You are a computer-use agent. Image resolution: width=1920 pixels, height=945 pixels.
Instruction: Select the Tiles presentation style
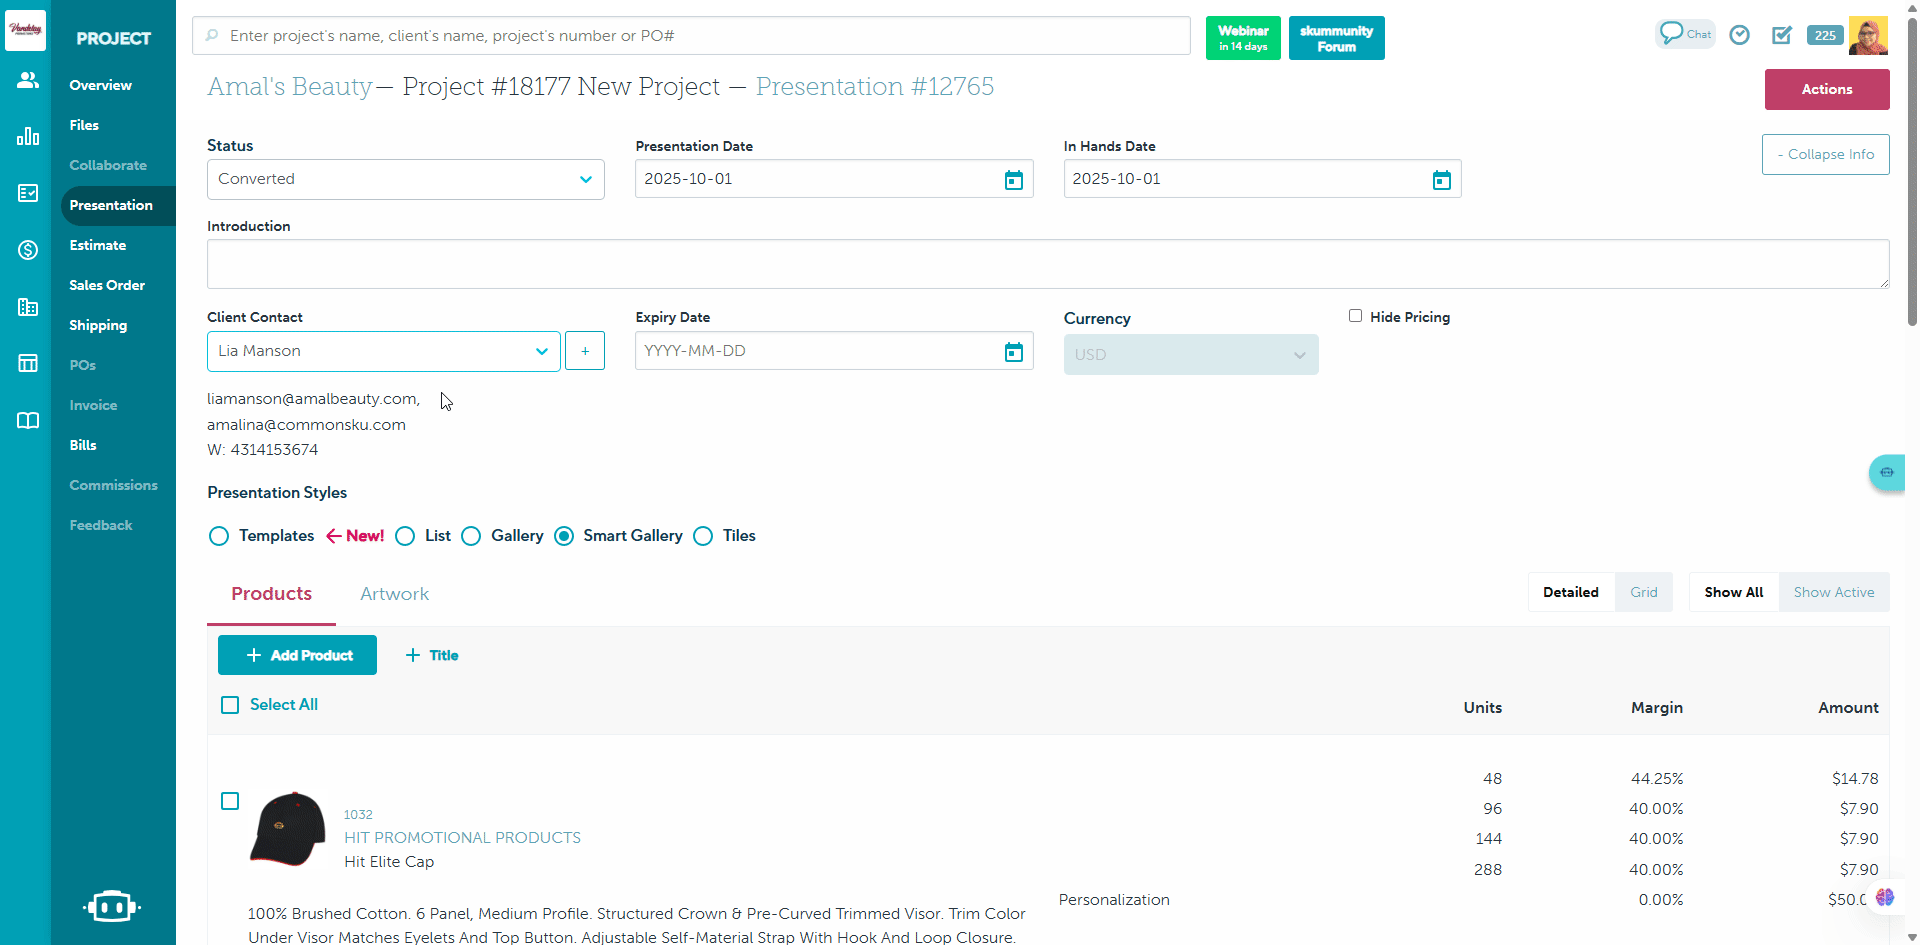[x=703, y=536]
